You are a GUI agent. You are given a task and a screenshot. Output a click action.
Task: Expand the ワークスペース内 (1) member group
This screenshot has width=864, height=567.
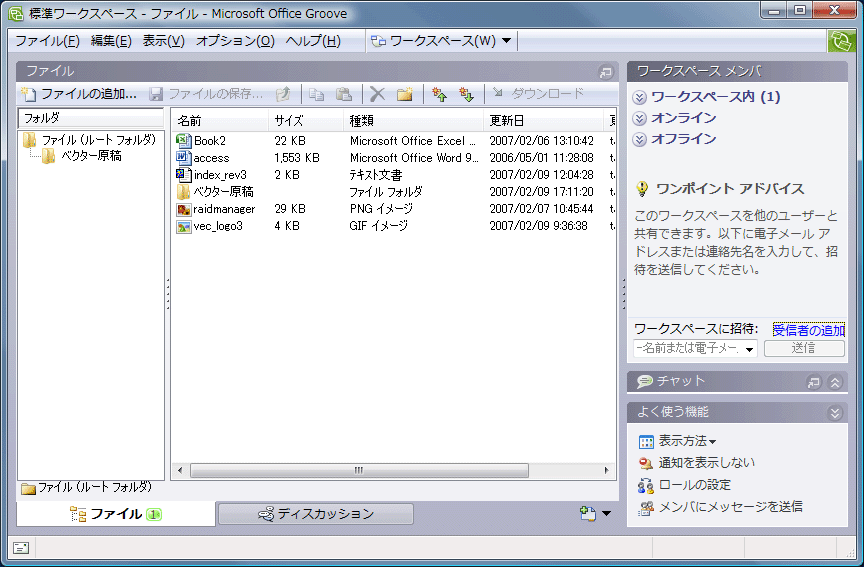(x=640, y=97)
